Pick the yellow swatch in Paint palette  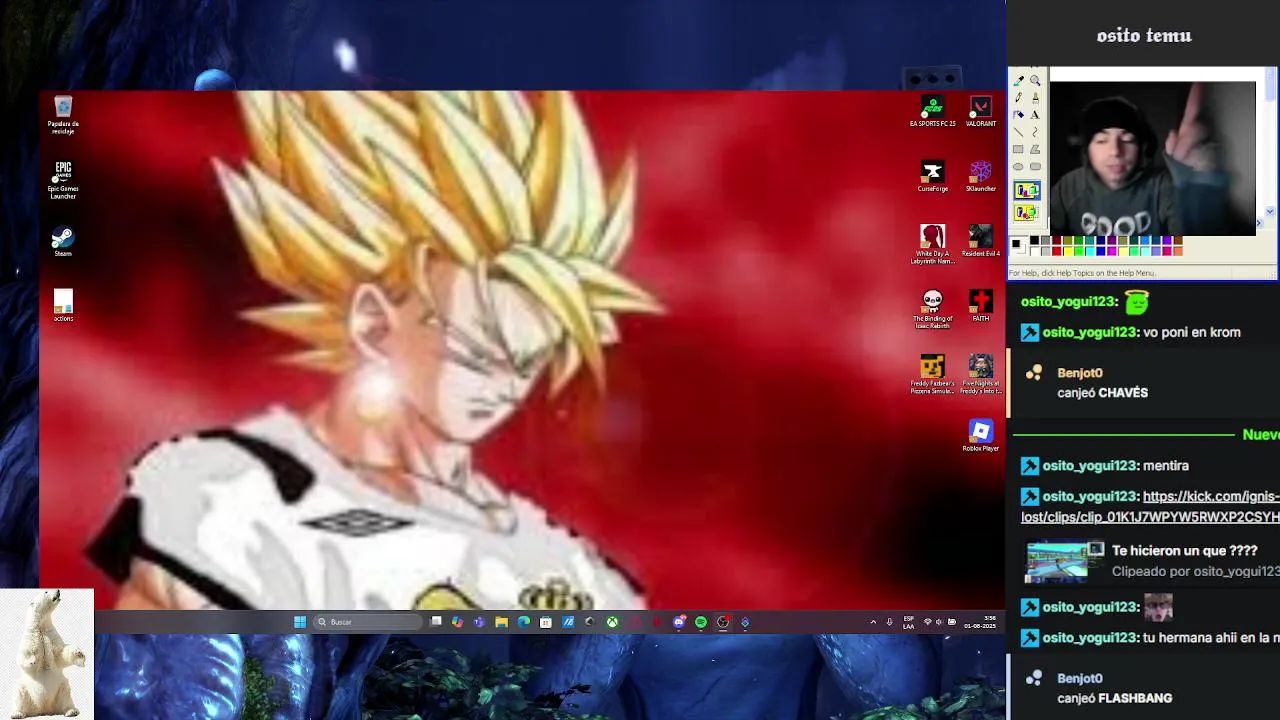1068,251
